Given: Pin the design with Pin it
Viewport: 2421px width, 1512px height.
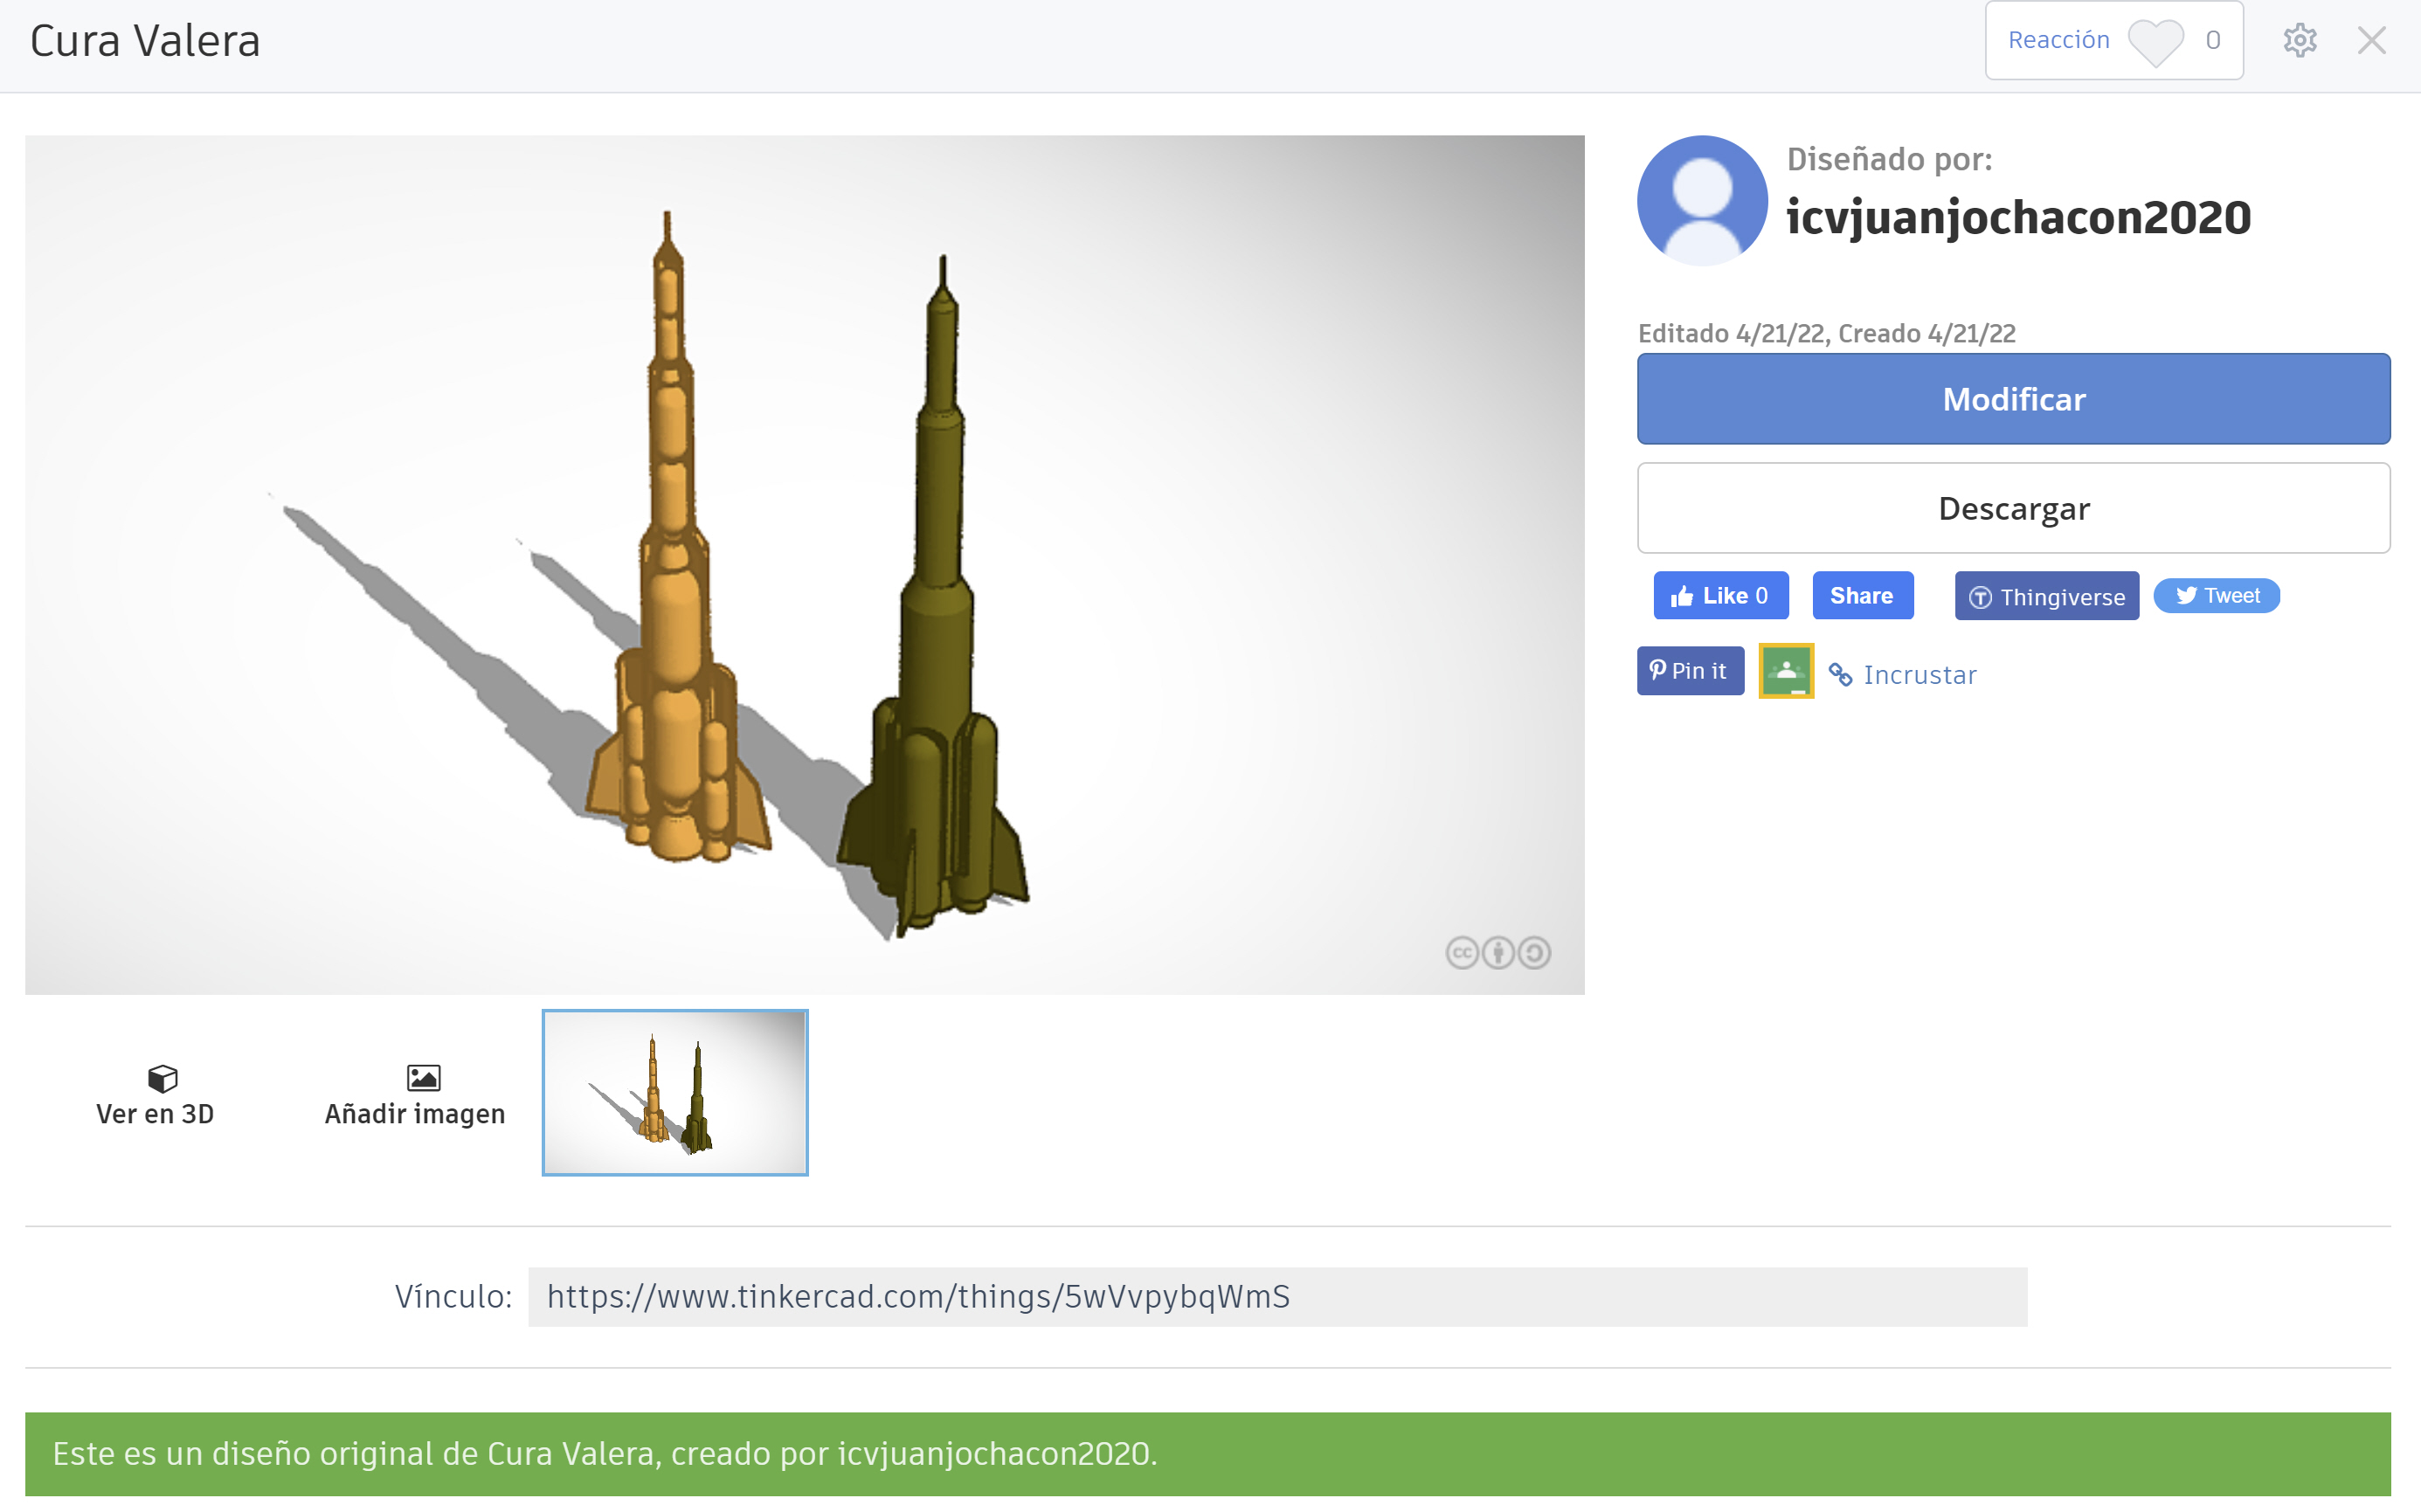Looking at the screenshot, I should click(1690, 671).
